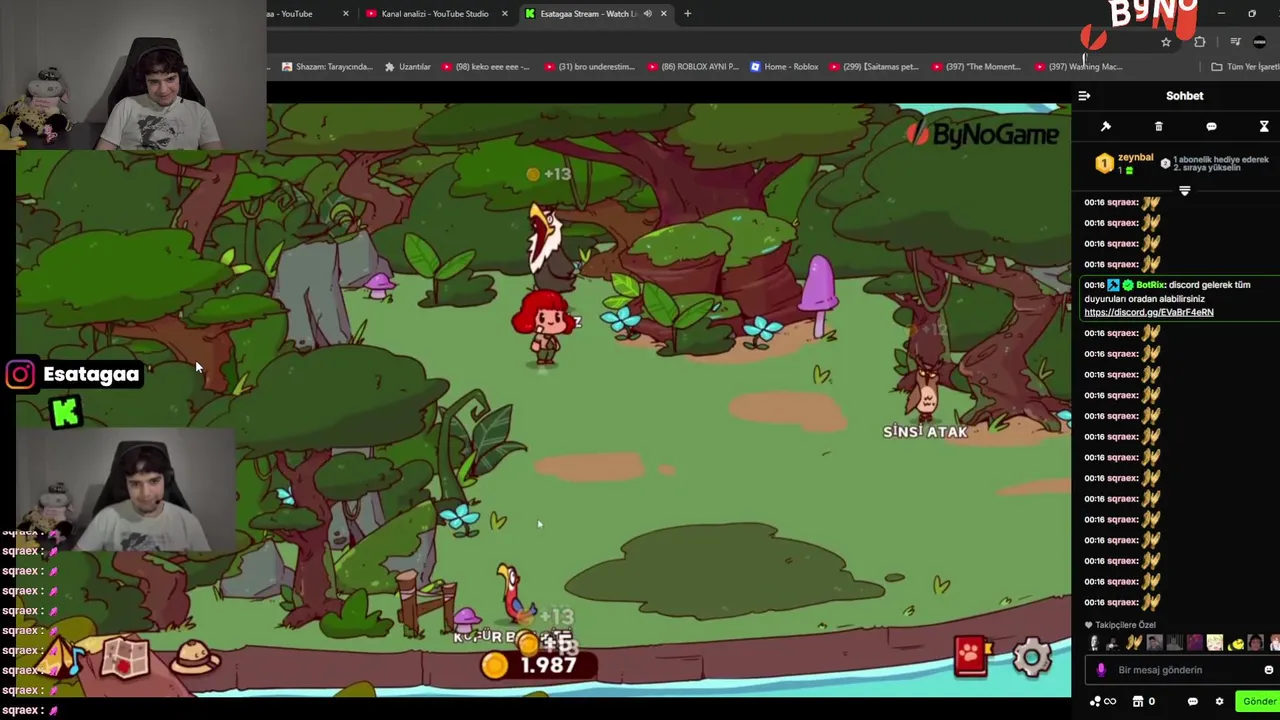Close the Esatagaa Stream tab
Viewport: 1280px width, 720px height.
tap(664, 14)
